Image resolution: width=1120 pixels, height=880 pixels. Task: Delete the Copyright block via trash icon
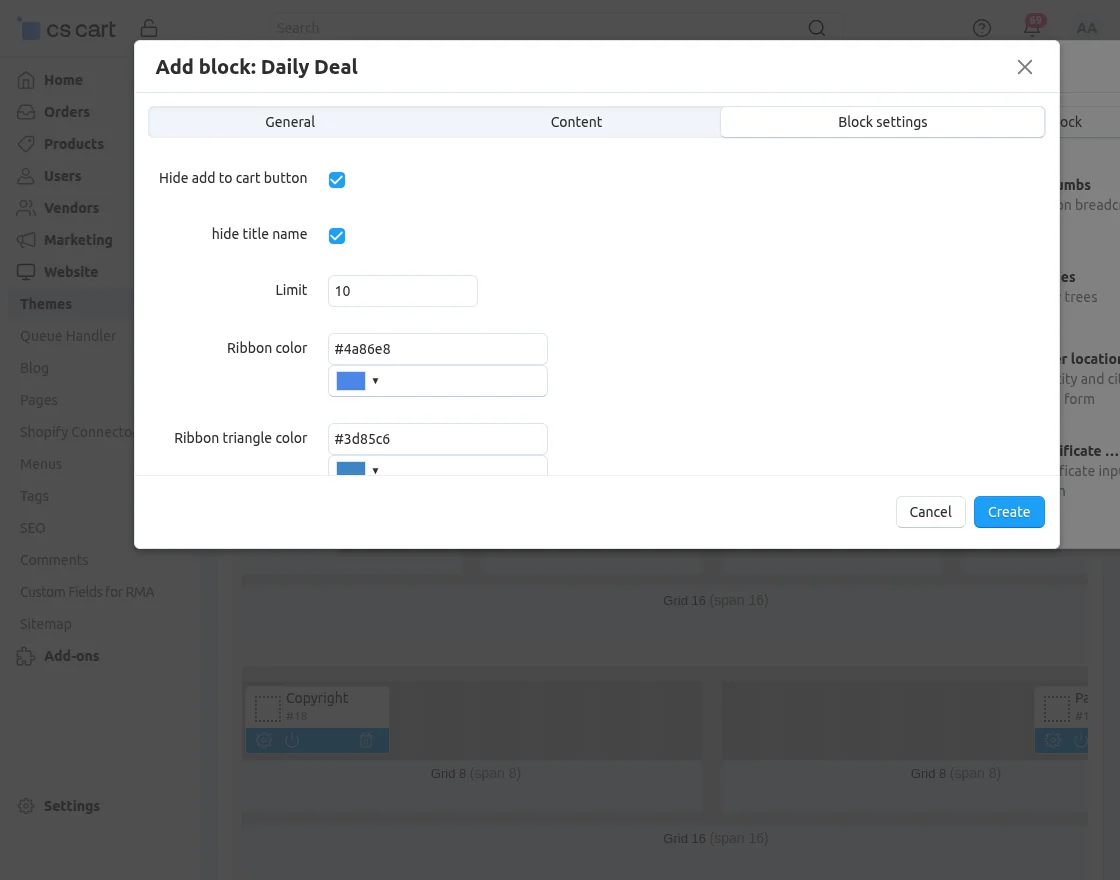point(365,740)
